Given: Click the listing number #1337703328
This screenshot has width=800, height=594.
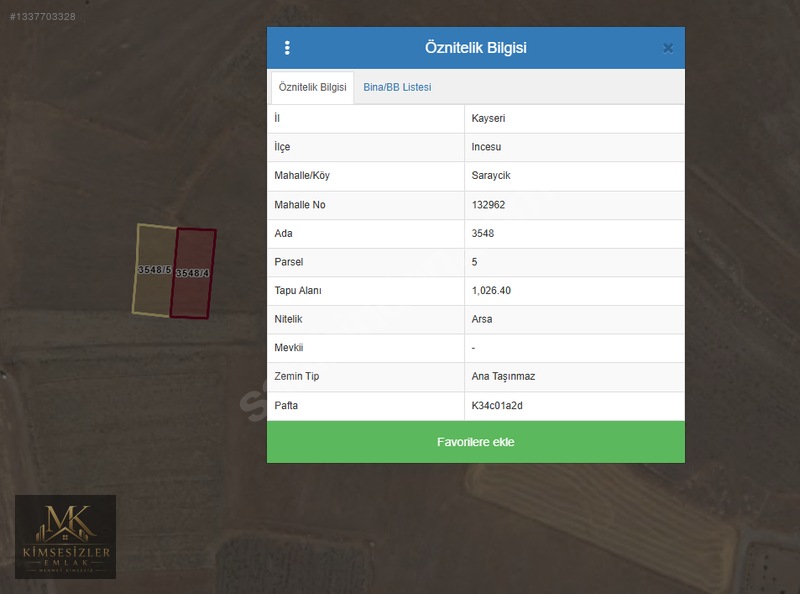Looking at the screenshot, I should point(43,17).
